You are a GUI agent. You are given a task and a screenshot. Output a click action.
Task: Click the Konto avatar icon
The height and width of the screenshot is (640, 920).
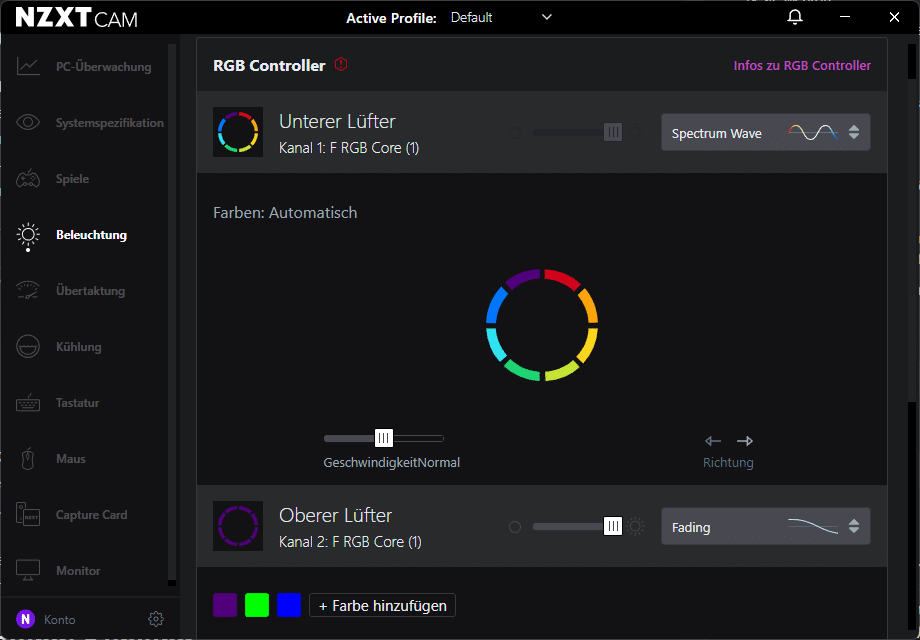click(x=26, y=619)
